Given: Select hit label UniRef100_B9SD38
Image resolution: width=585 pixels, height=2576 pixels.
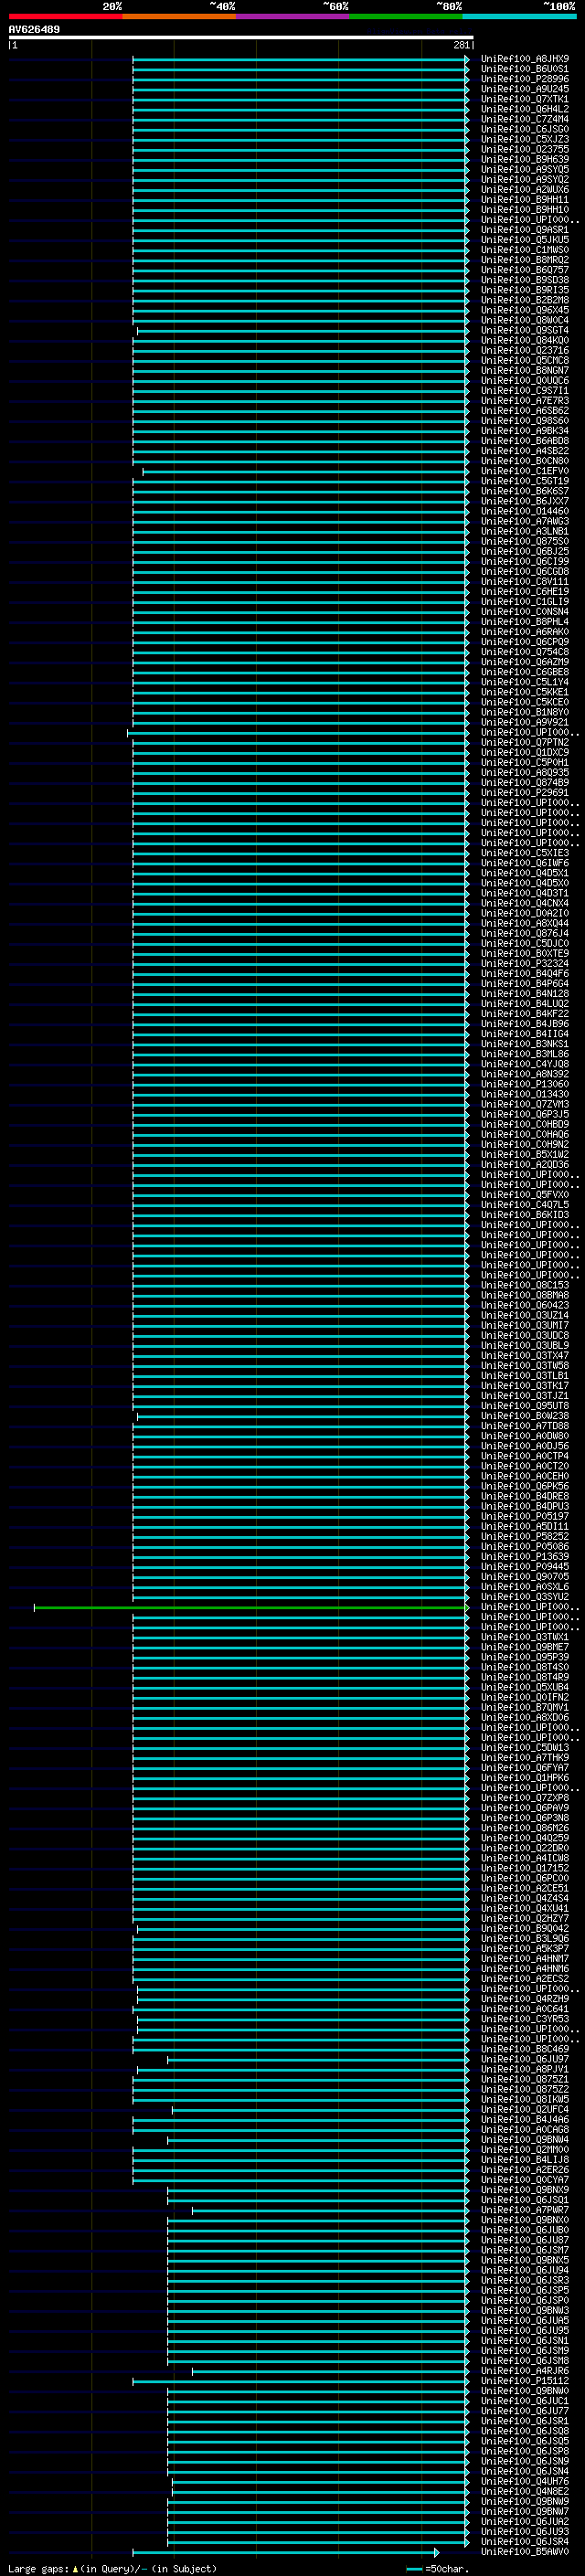Looking at the screenshot, I should click(x=525, y=280).
